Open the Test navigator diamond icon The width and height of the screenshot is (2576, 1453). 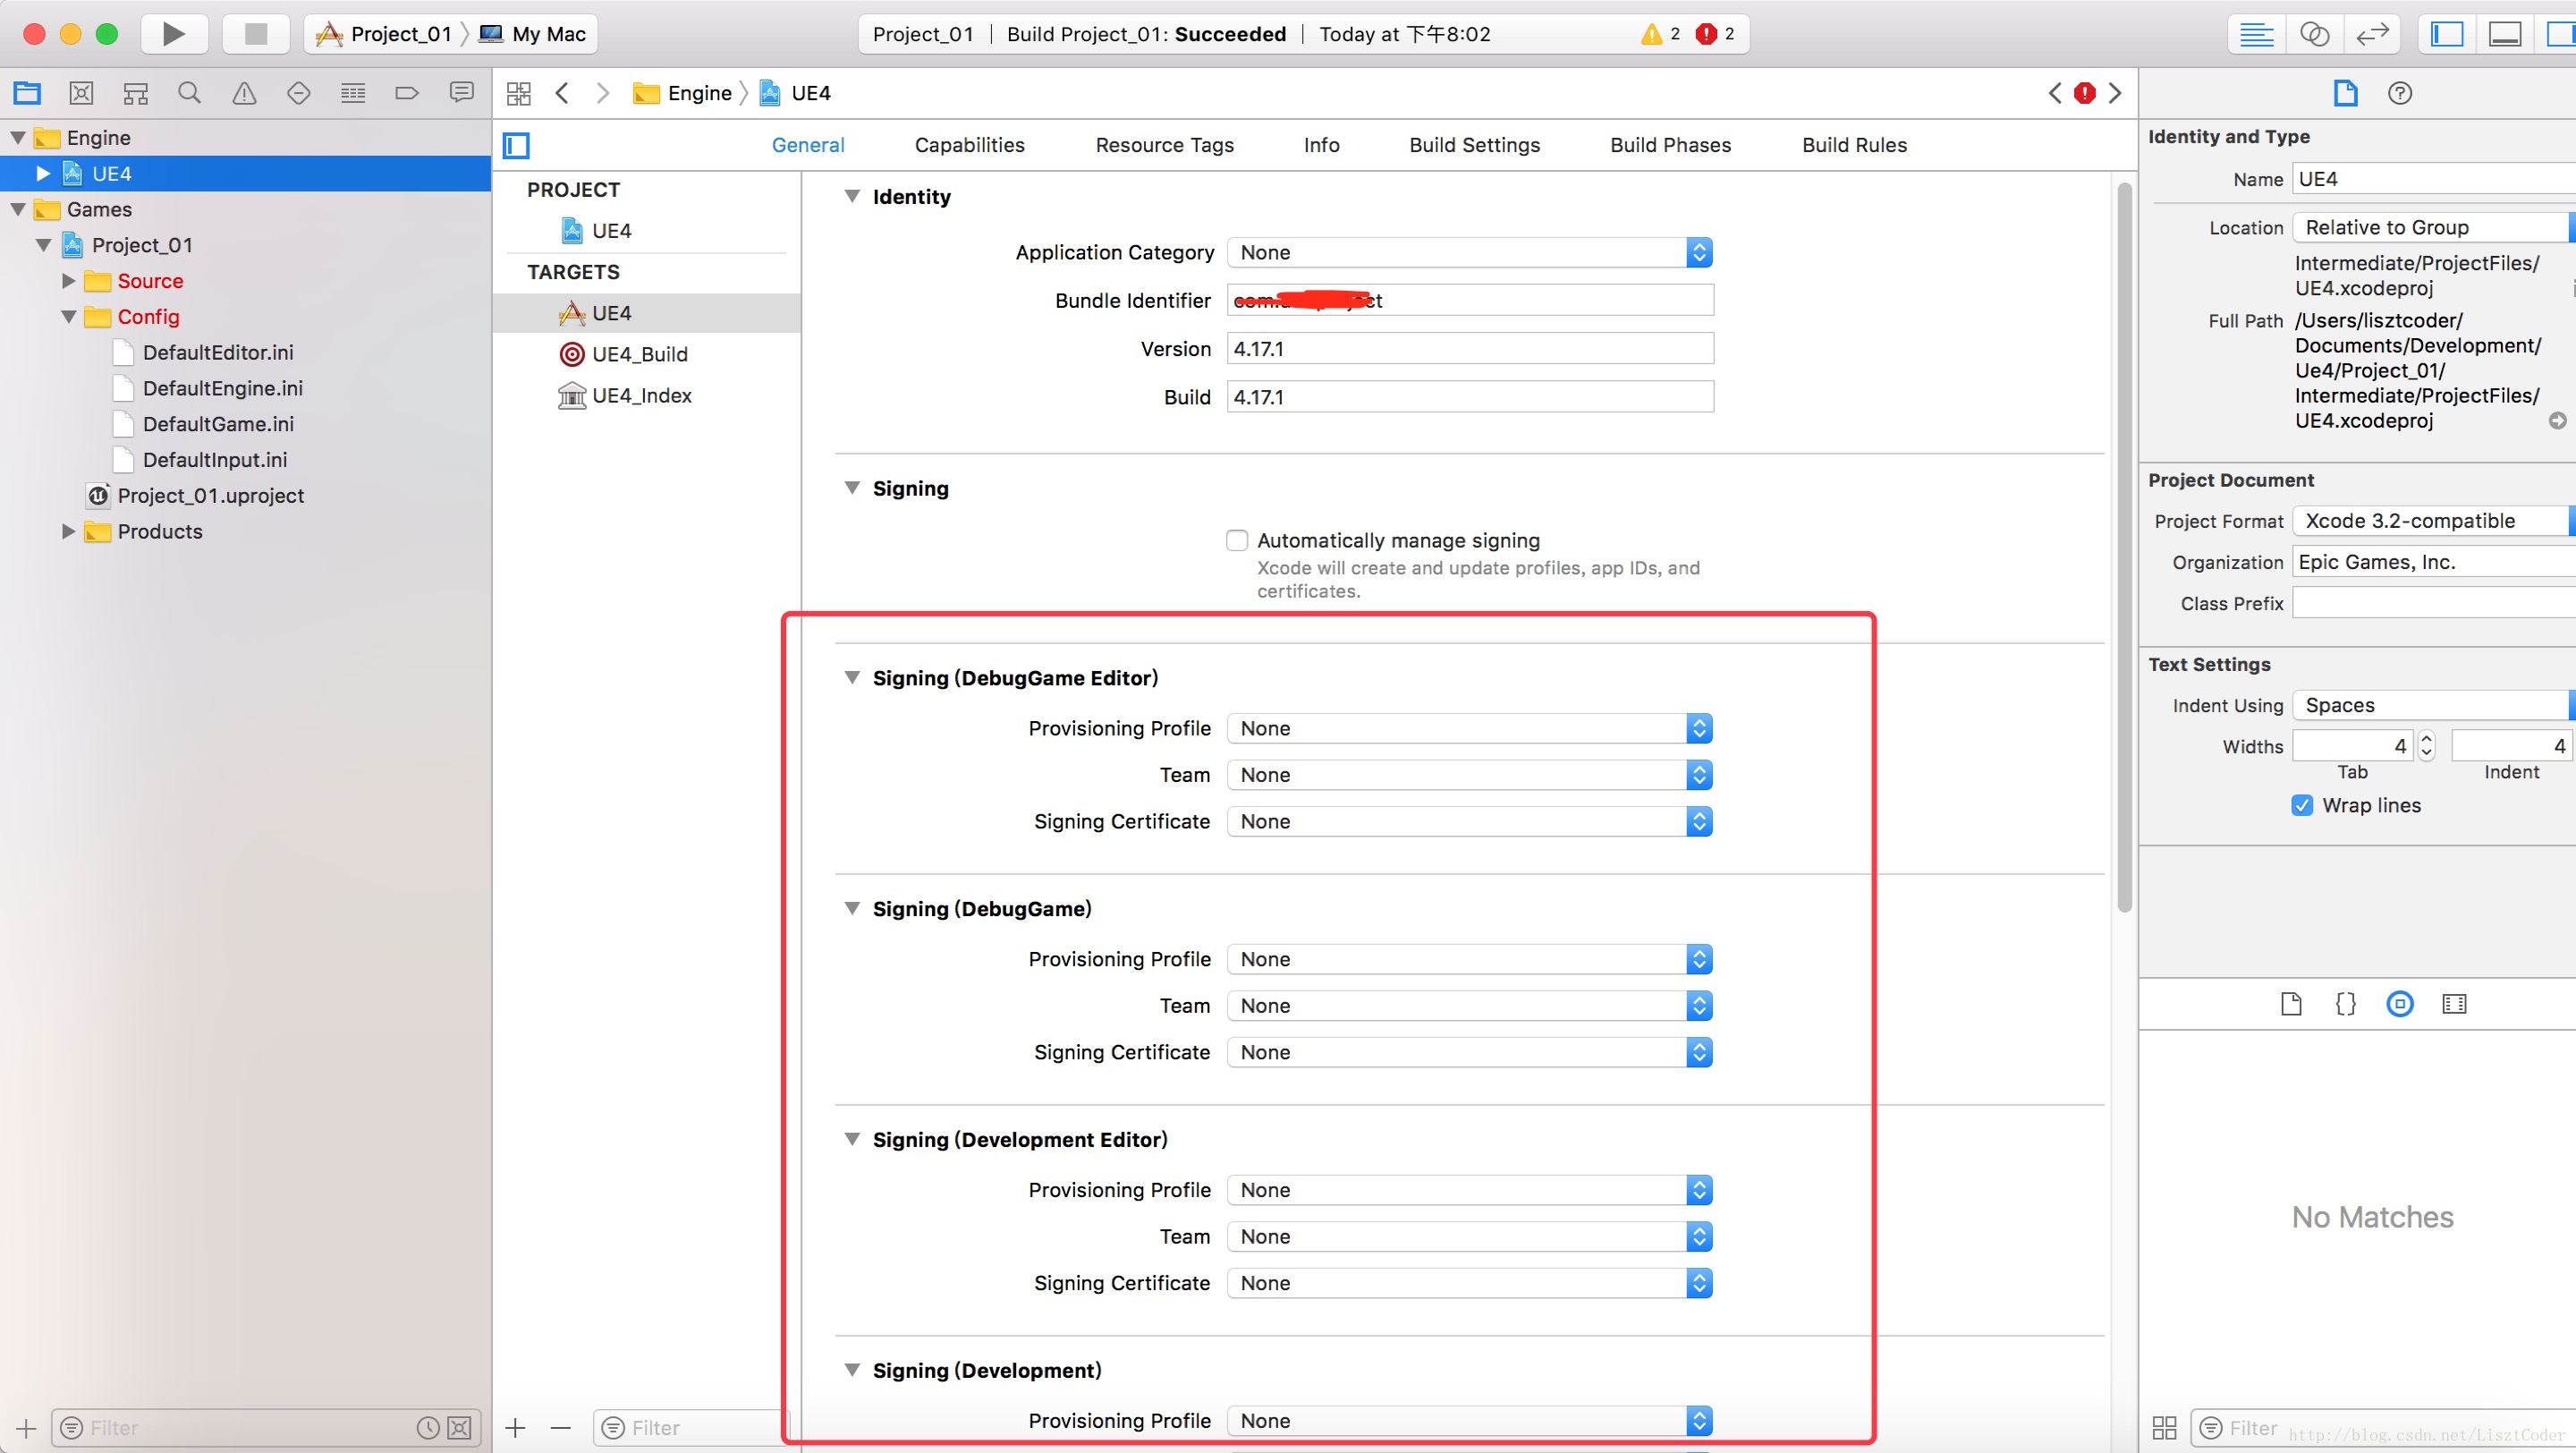coord(298,93)
